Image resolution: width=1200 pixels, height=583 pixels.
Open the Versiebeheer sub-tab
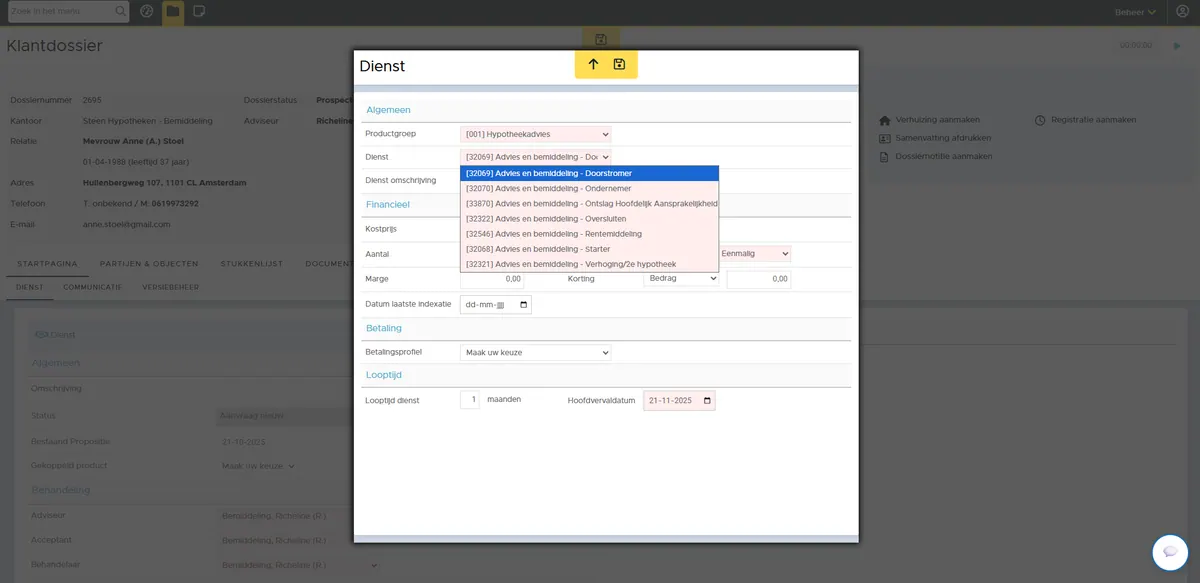point(172,287)
